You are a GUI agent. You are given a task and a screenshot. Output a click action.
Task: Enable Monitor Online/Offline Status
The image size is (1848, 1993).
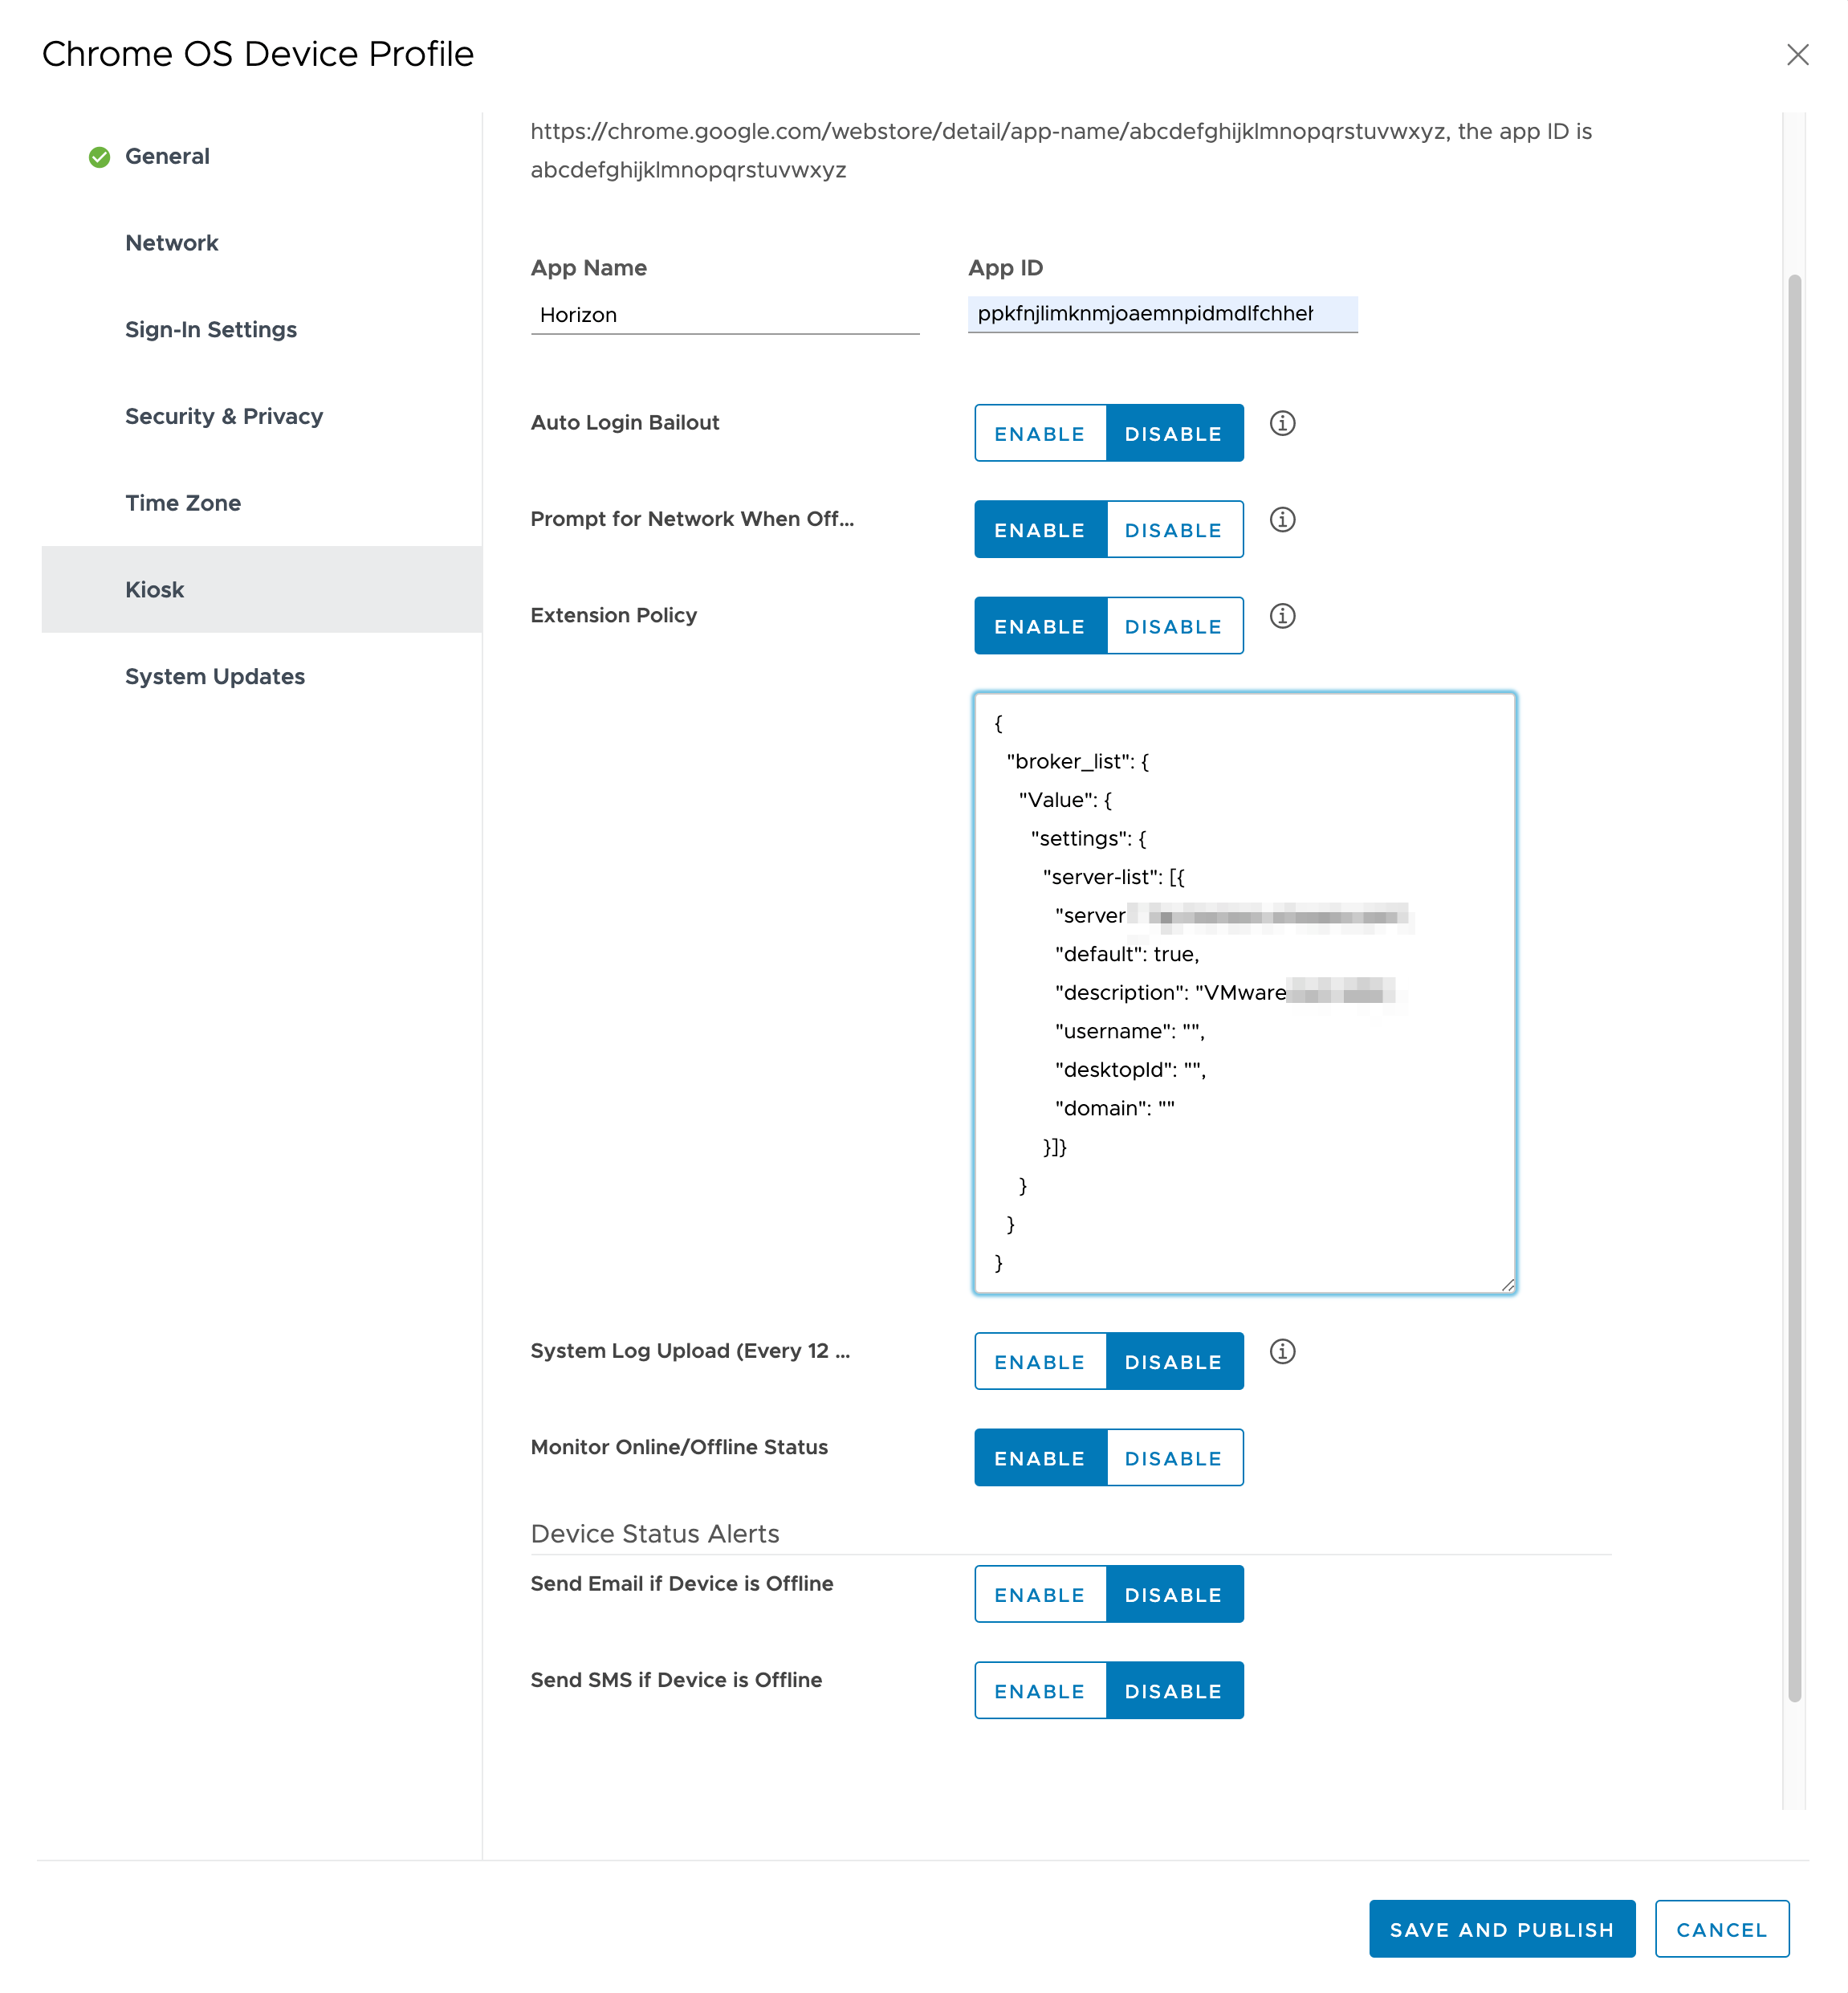pos(1040,1458)
